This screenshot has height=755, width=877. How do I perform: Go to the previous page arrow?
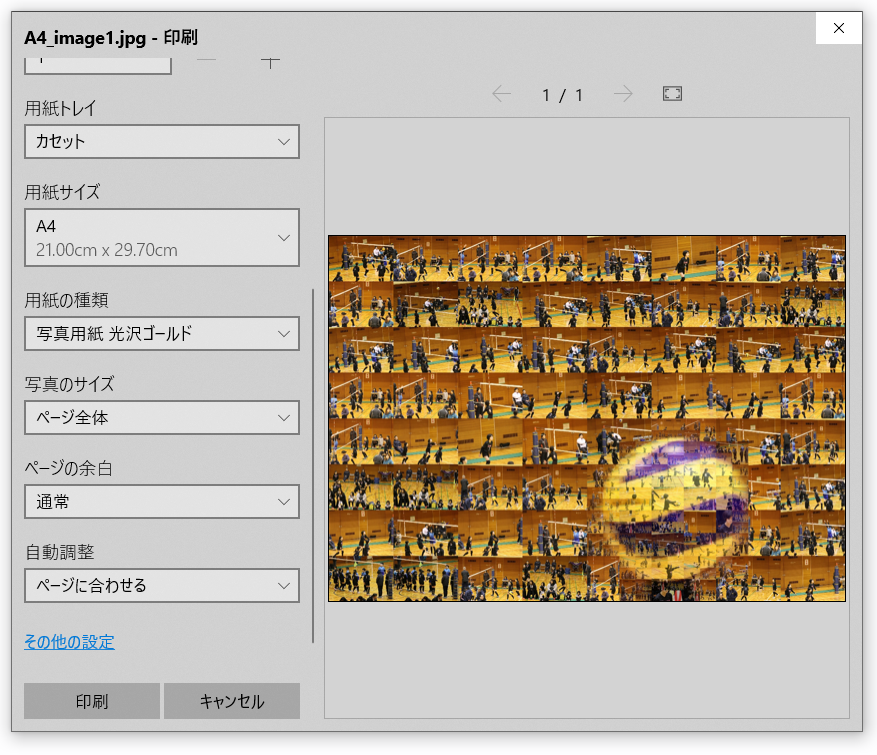coord(502,94)
